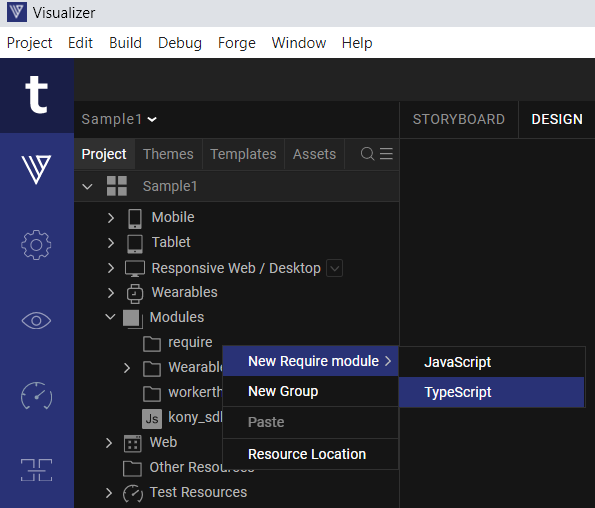Open the hamburger menu in project panel
595x508 pixels.
(x=386, y=154)
